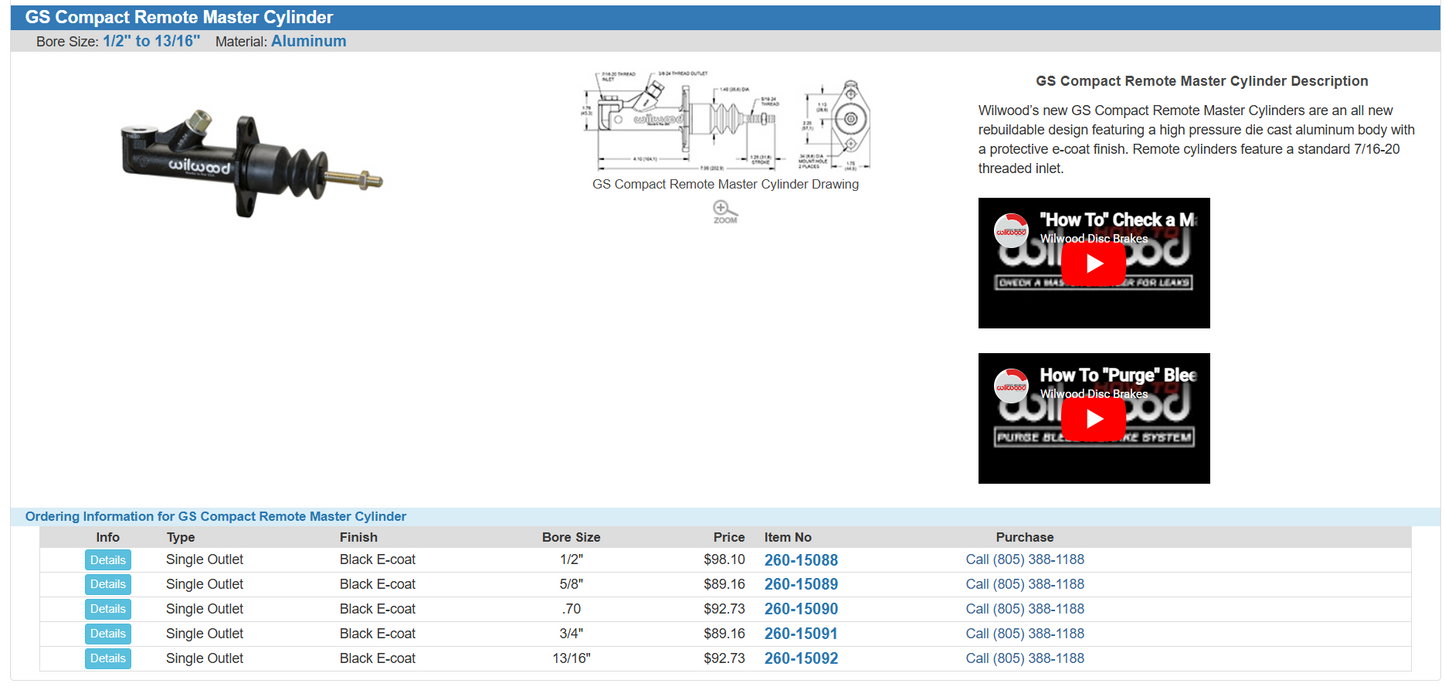1445x697 pixels.
Task: Click the Aluminum material text
Action: coord(309,42)
